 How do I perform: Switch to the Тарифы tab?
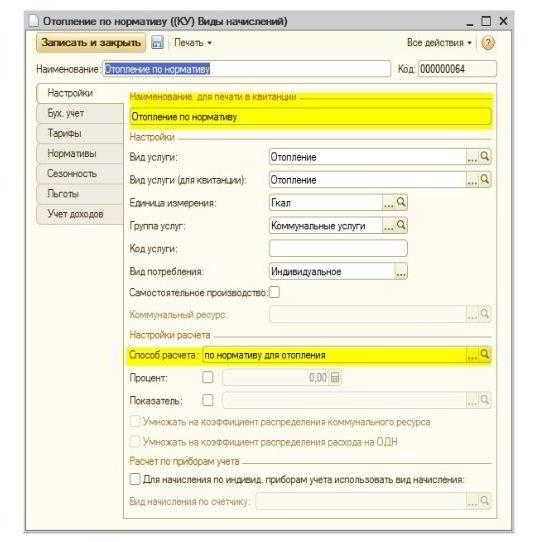pyautogui.click(x=80, y=133)
